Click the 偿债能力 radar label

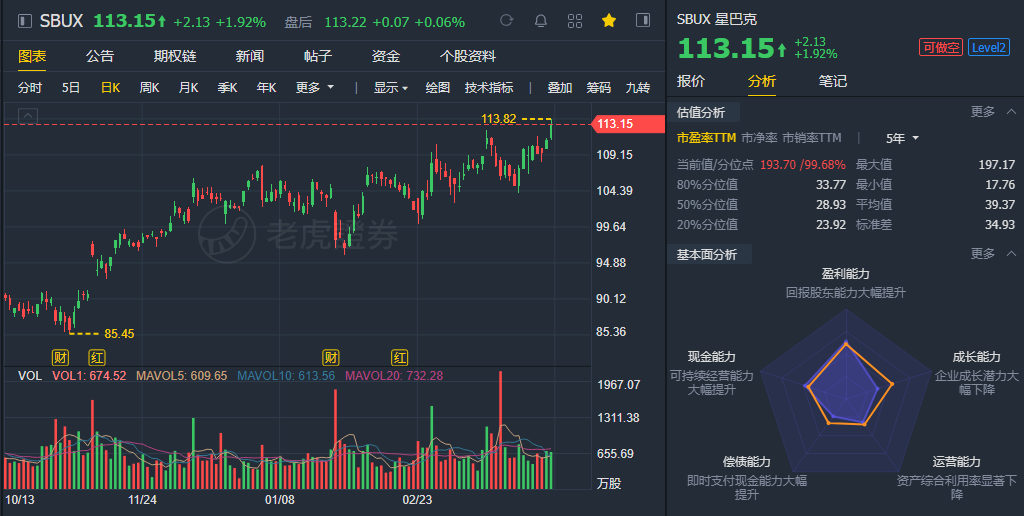pyautogui.click(x=746, y=462)
